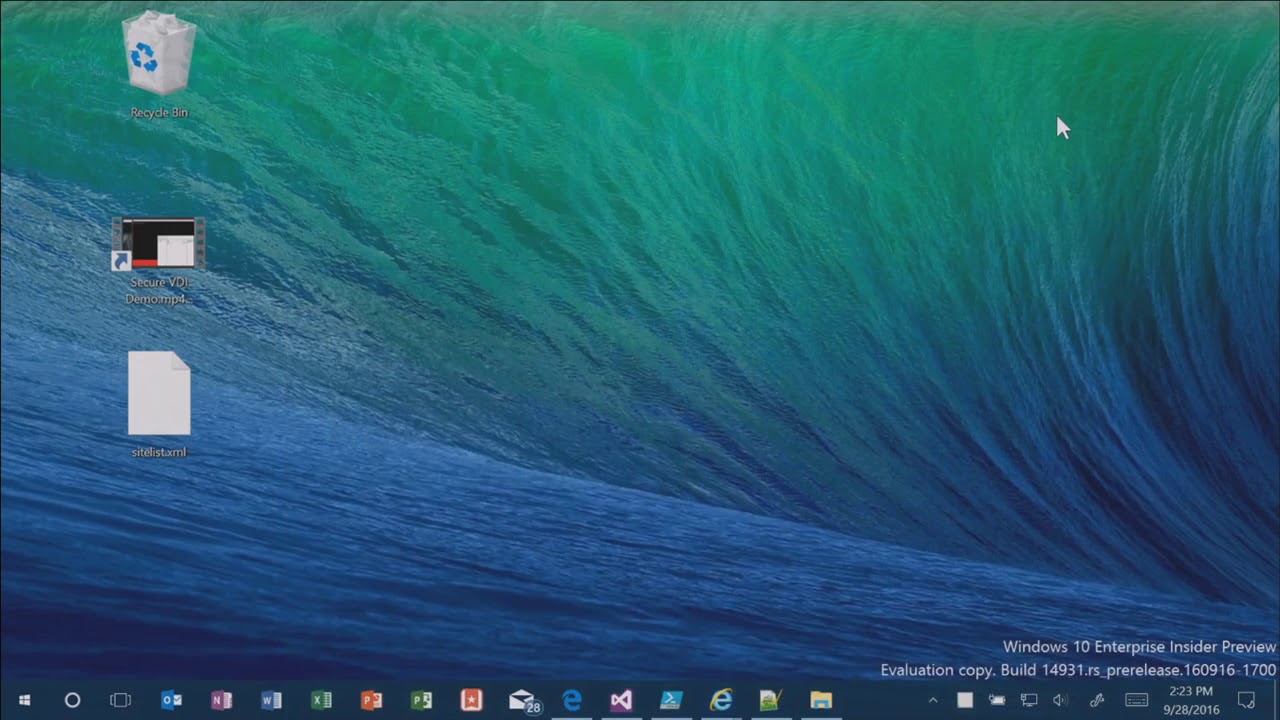Launch Outlook from the taskbar
Image resolution: width=1280 pixels, height=720 pixels.
171,700
